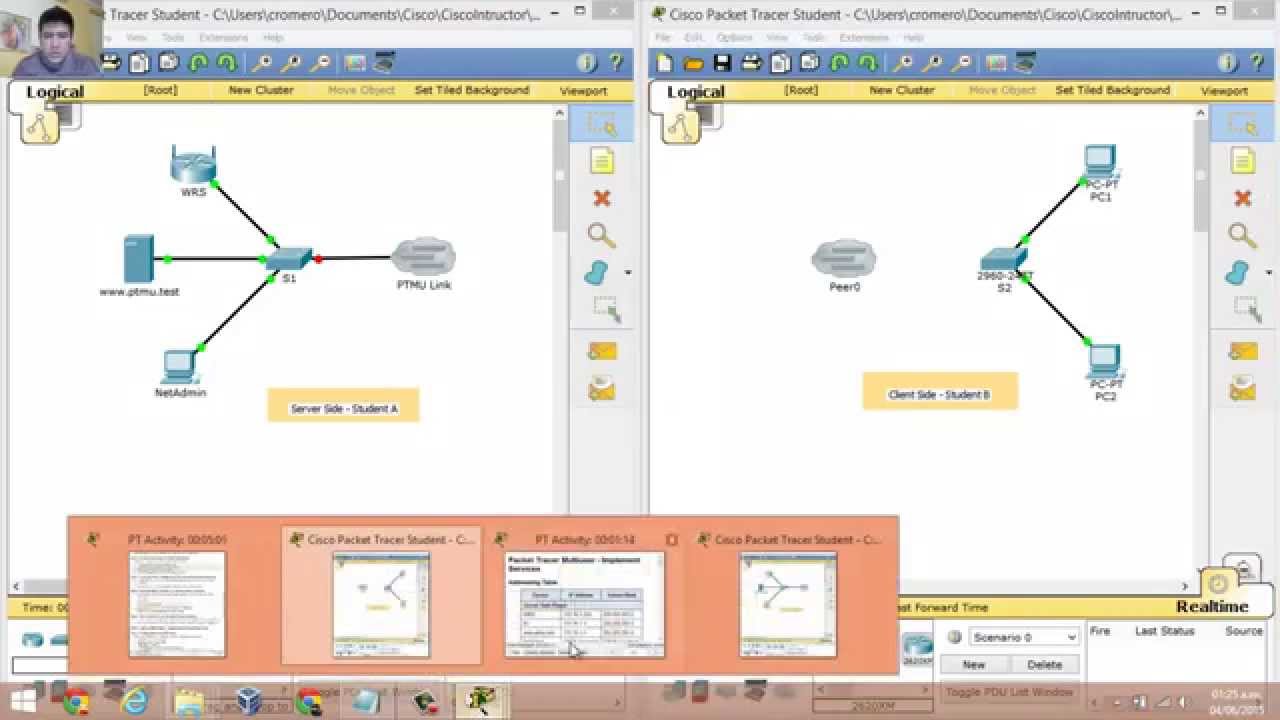Click Paste icon in Client Side window toolbar

[809, 63]
